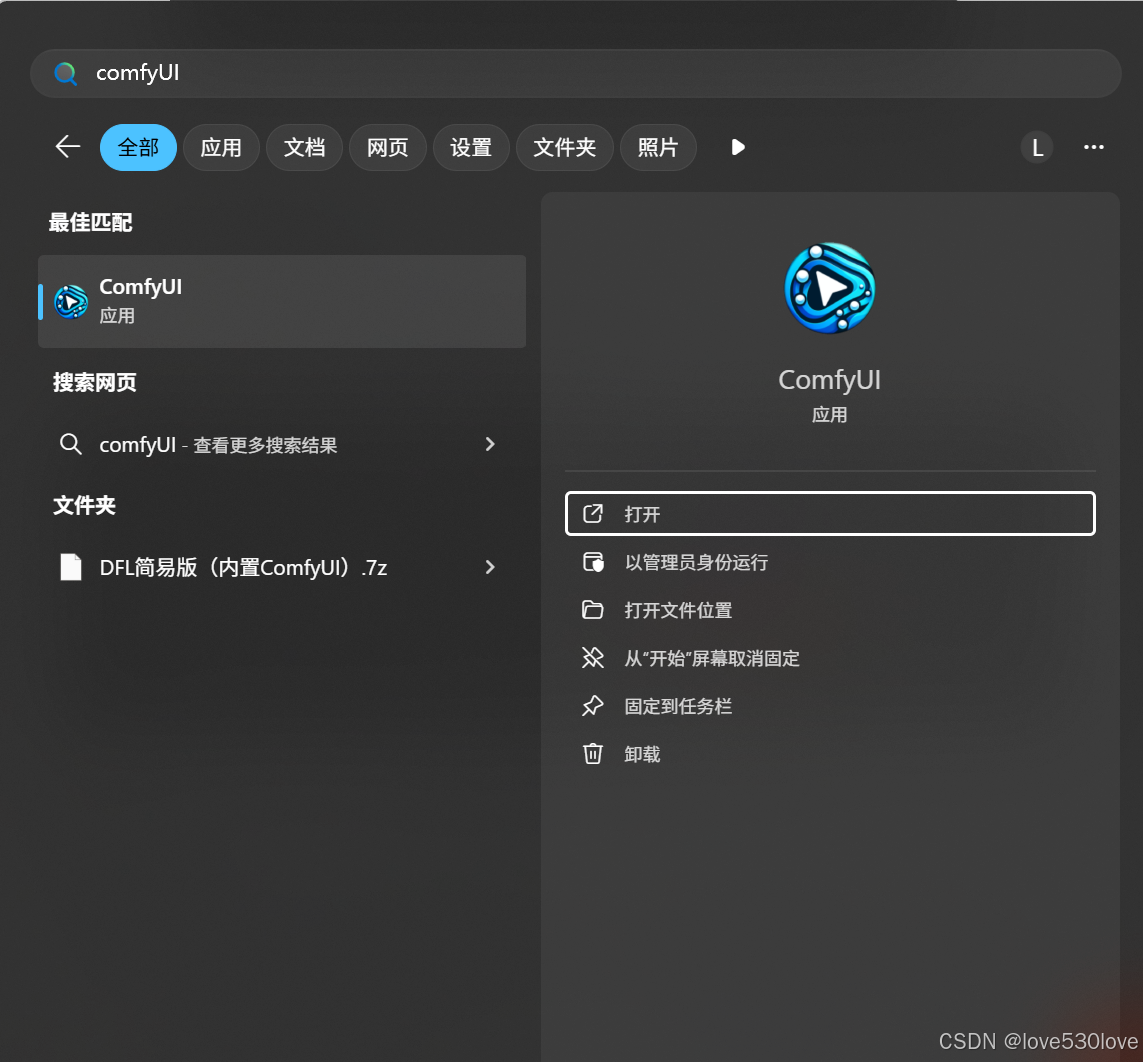Screen dimensions: 1143x1062
Task: Click the open-external icon beside 打开
Action: coord(593,514)
